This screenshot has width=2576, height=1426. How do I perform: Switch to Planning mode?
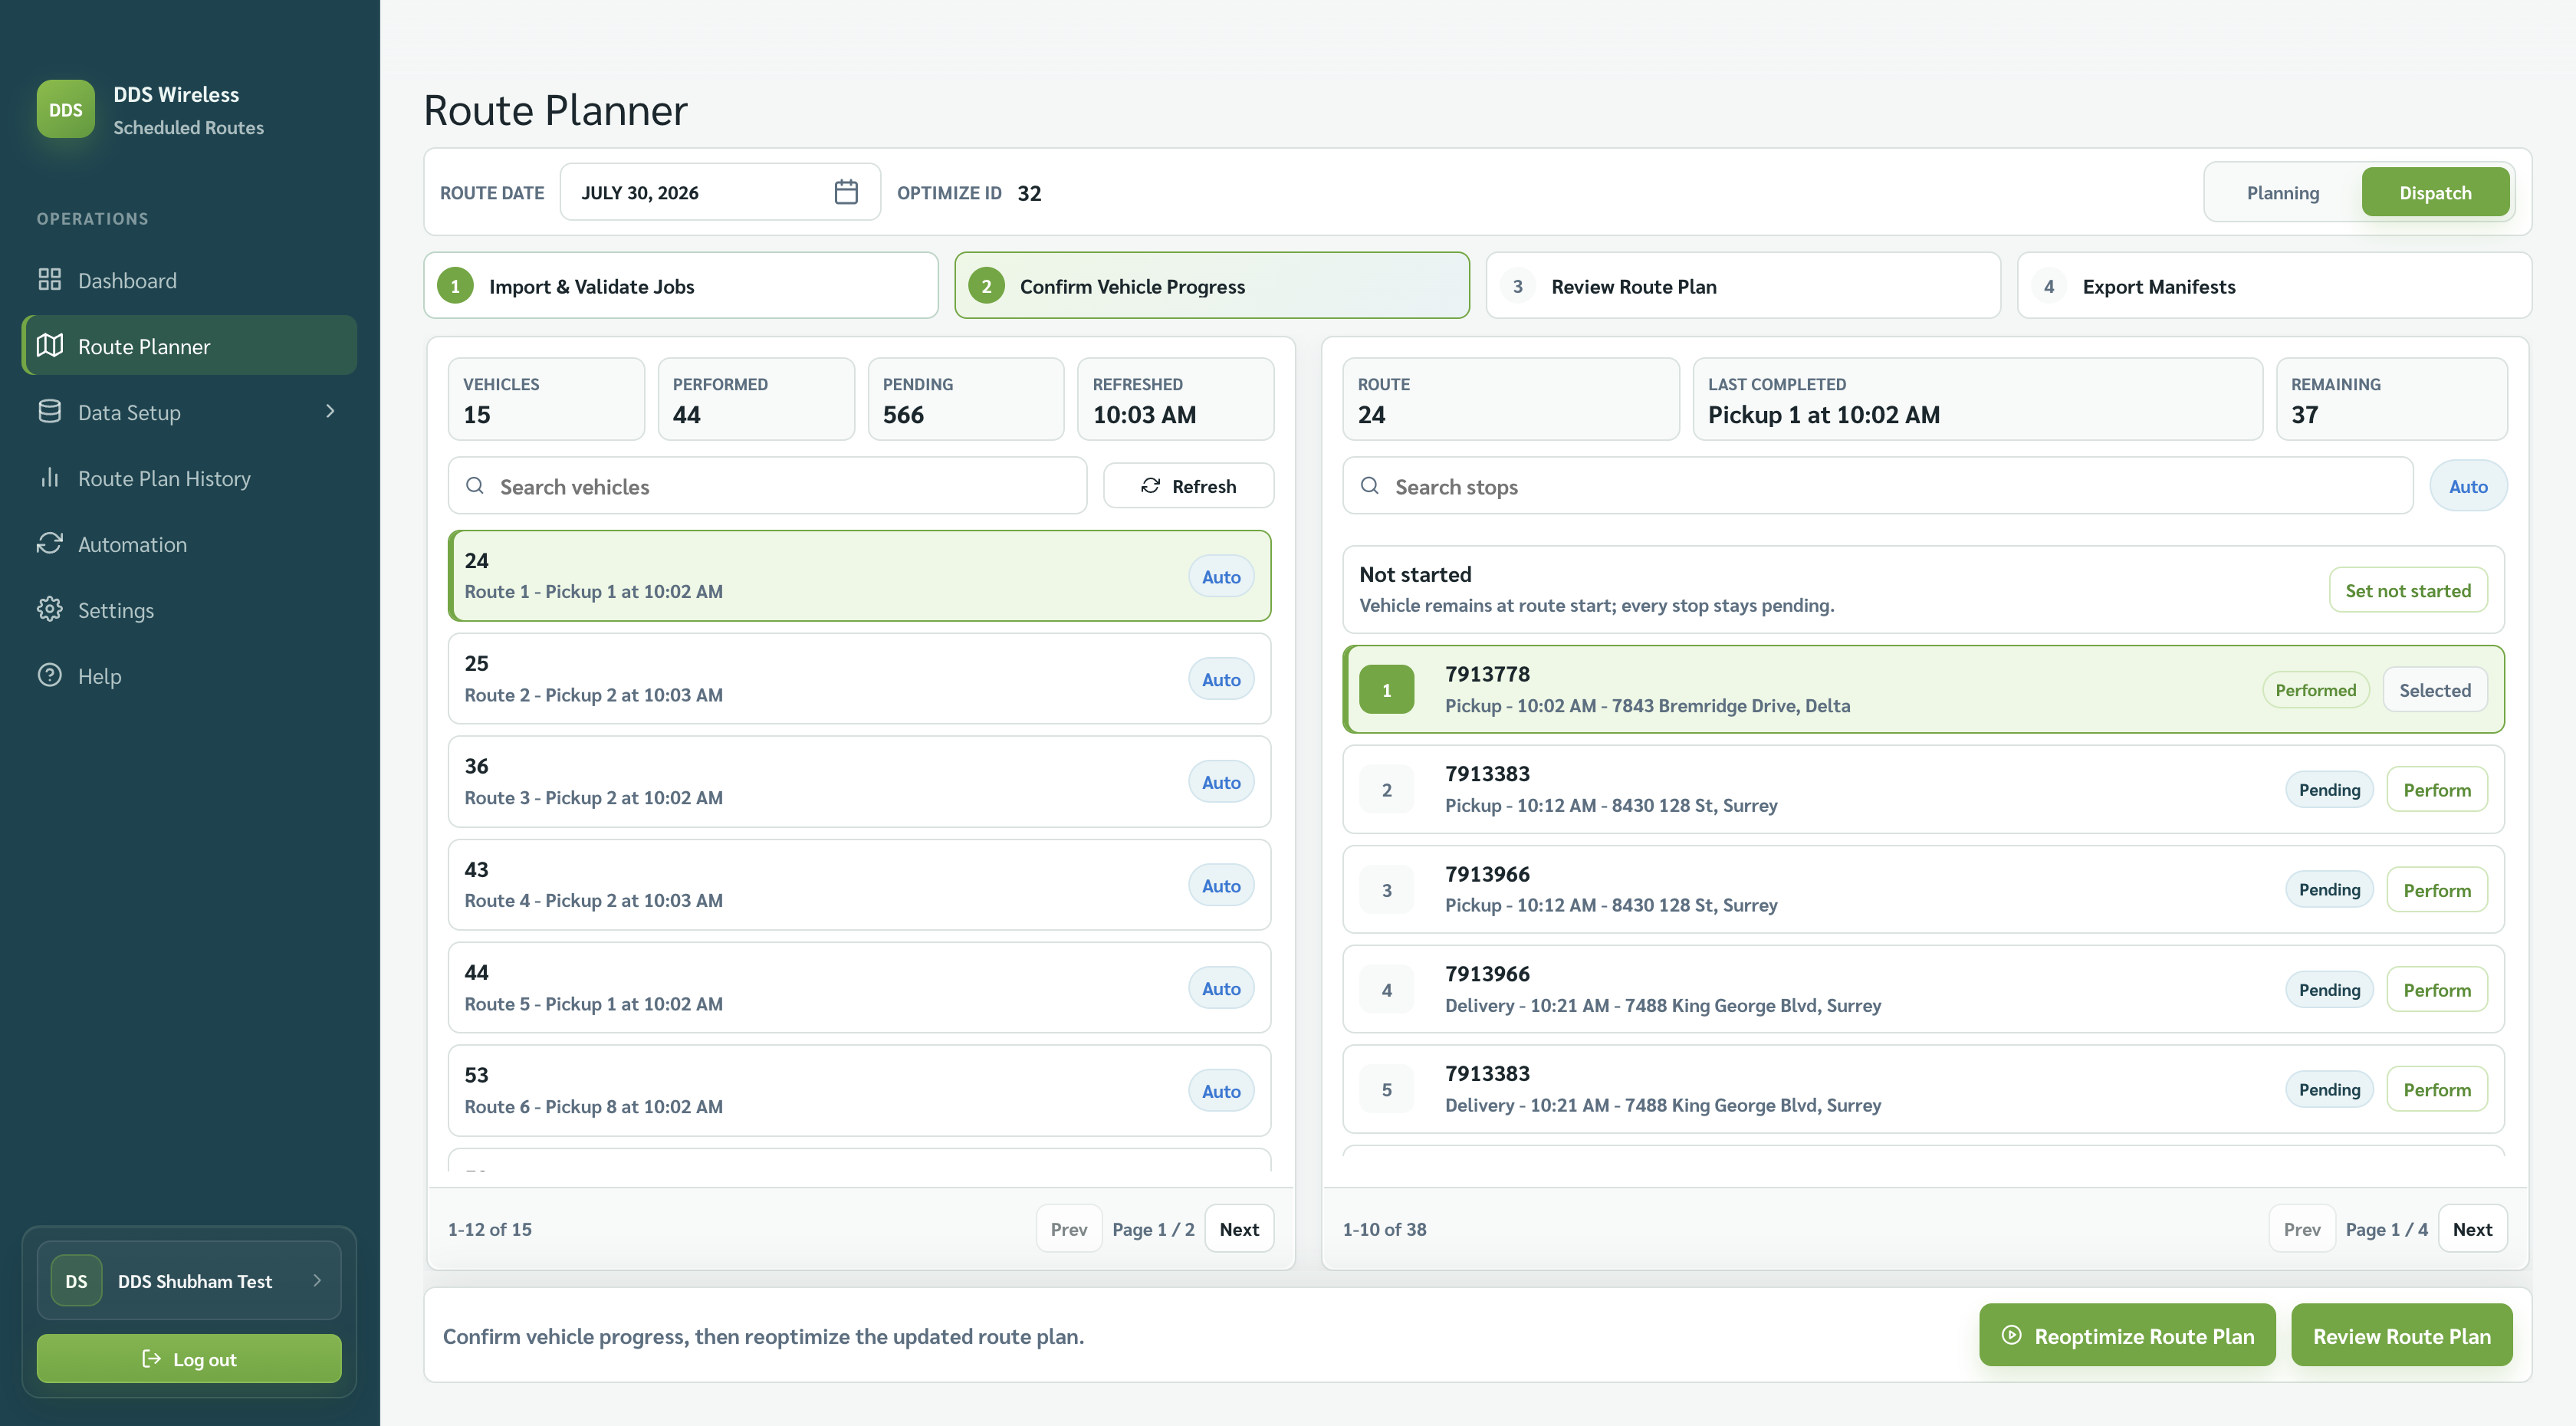(x=2282, y=192)
